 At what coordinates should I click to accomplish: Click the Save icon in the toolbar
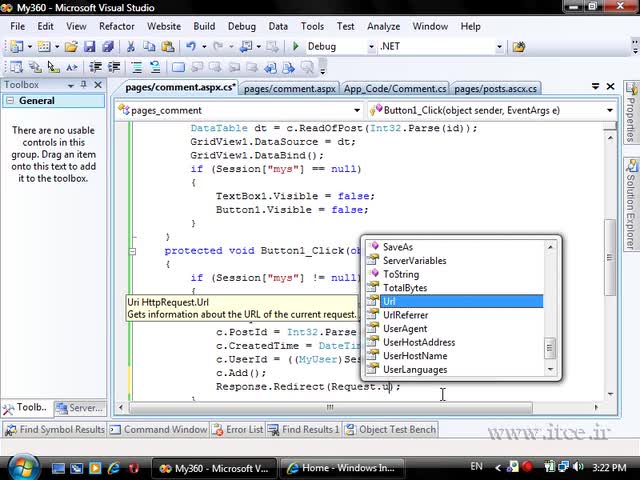point(89,47)
